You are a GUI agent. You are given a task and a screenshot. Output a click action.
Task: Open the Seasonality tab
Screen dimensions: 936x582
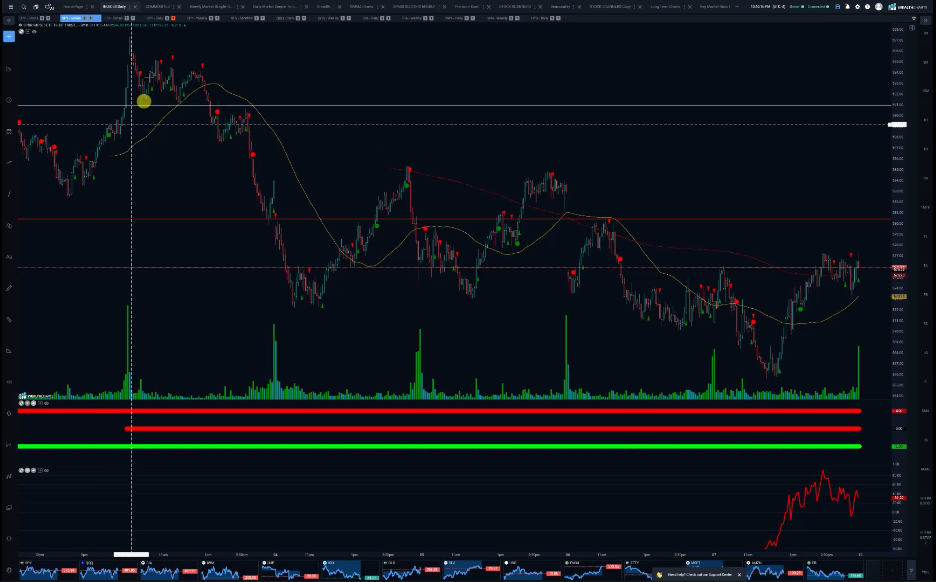(x=561, y=7)
